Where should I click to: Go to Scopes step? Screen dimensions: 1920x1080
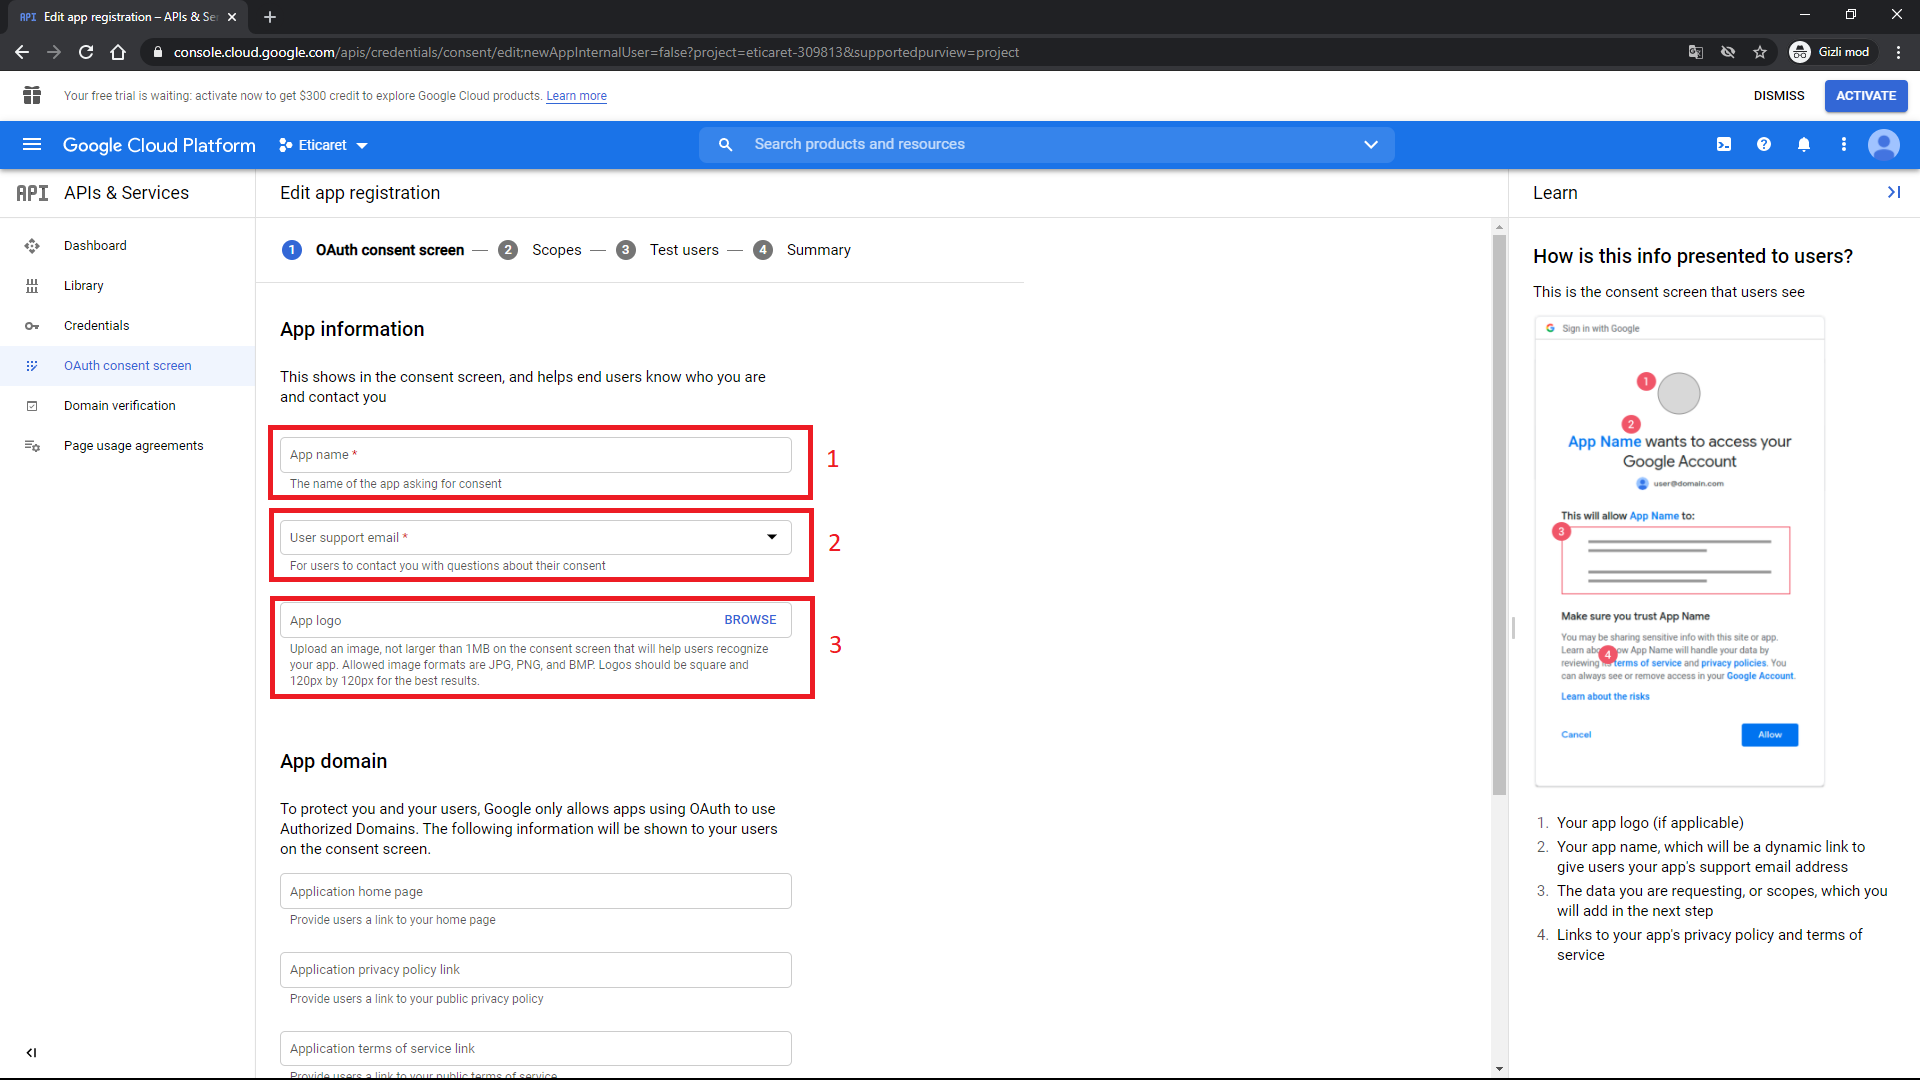click(x=540, y=250)
